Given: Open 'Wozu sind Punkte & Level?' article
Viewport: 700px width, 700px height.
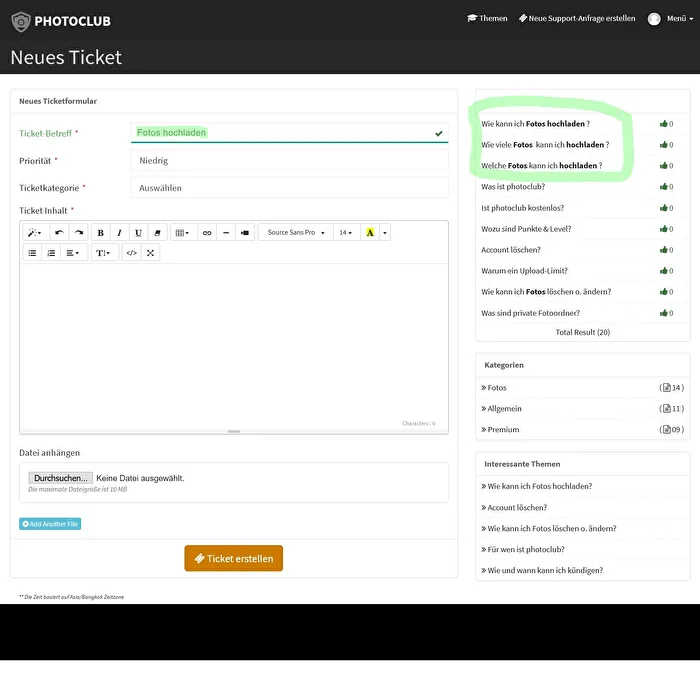Looking at the screenshot, I should 526,229.
